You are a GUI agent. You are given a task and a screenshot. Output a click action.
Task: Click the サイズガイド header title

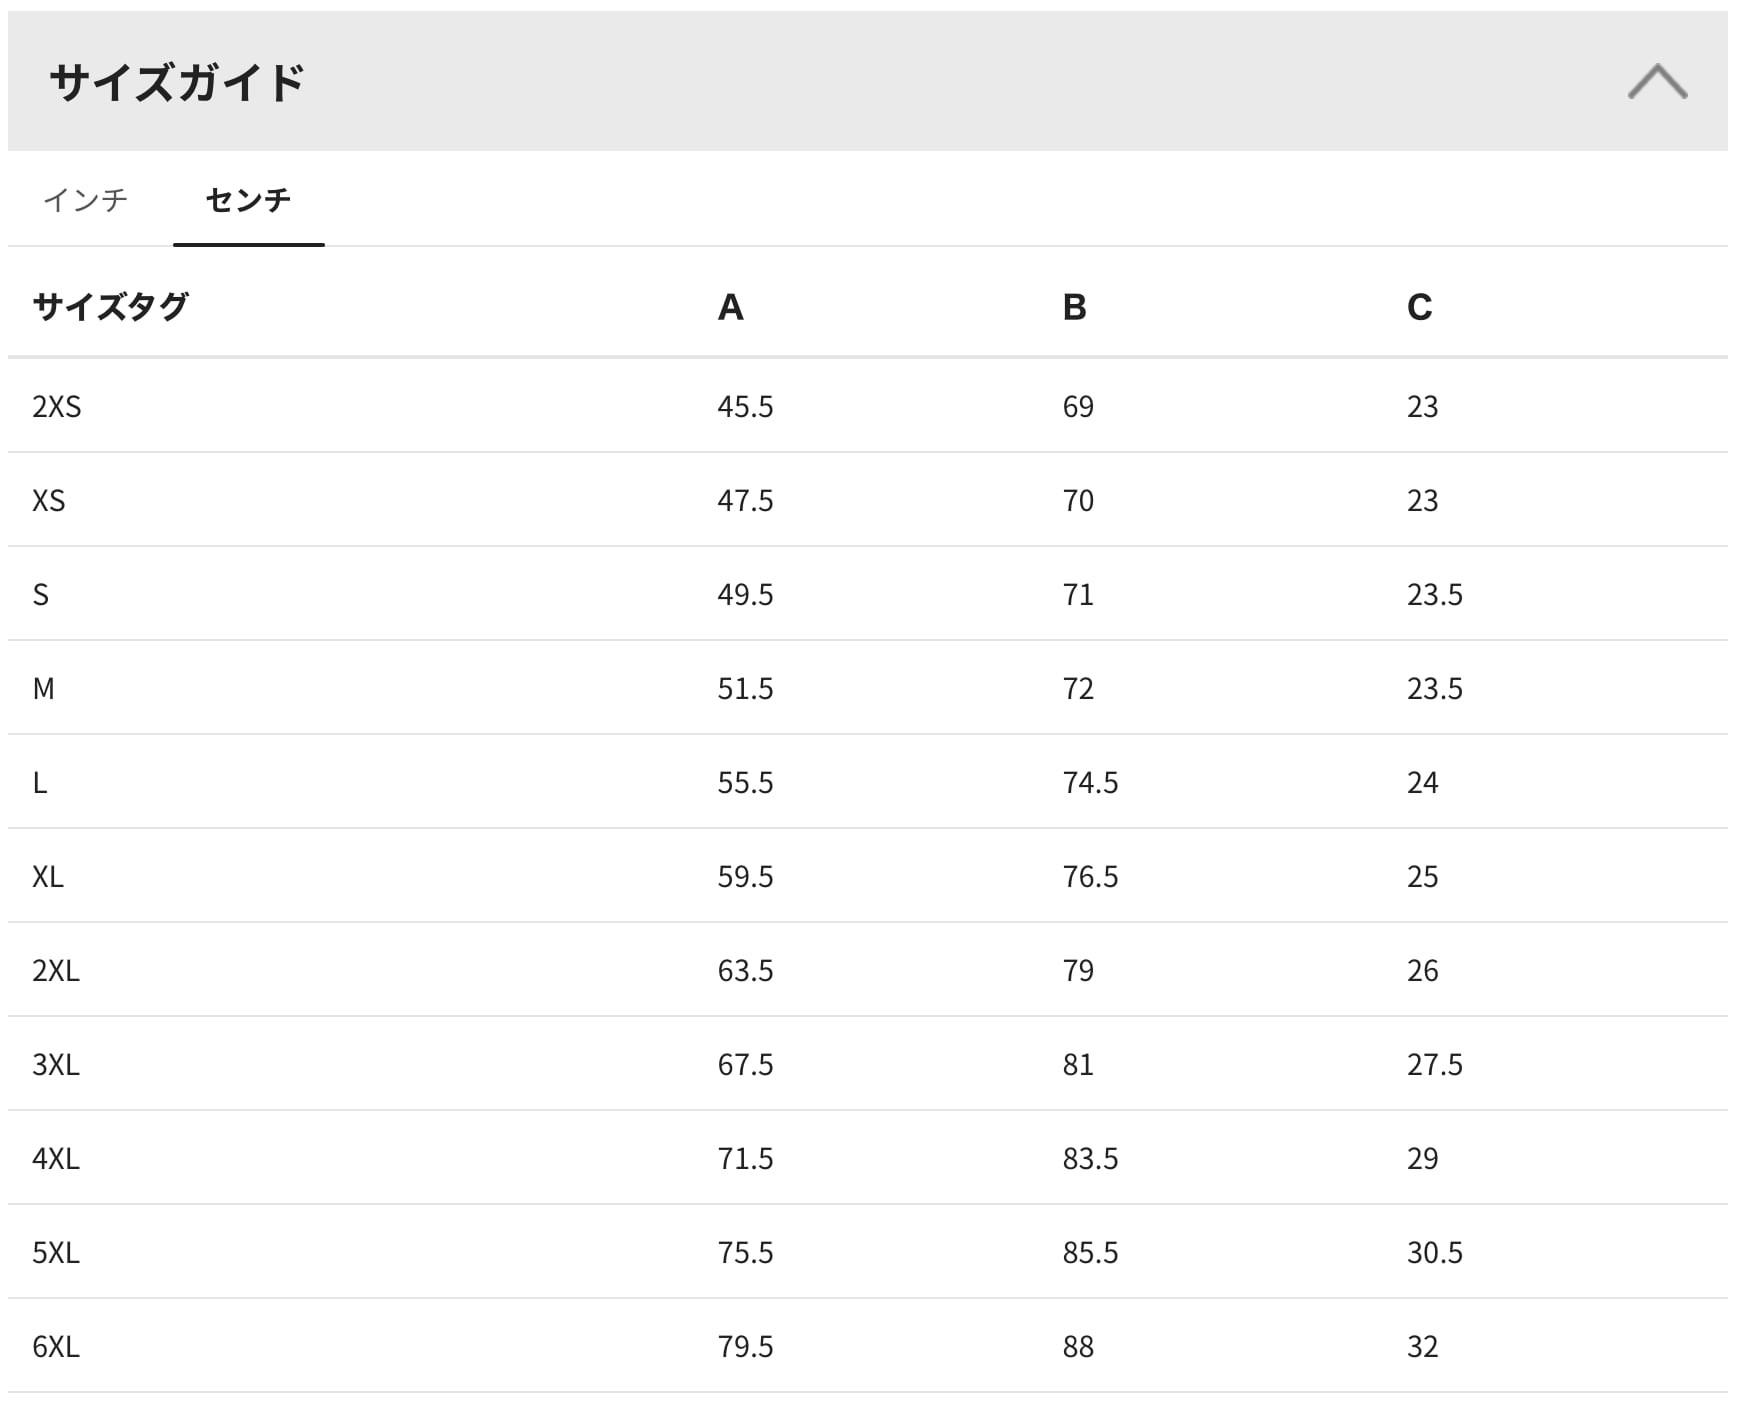coord(177,82)
